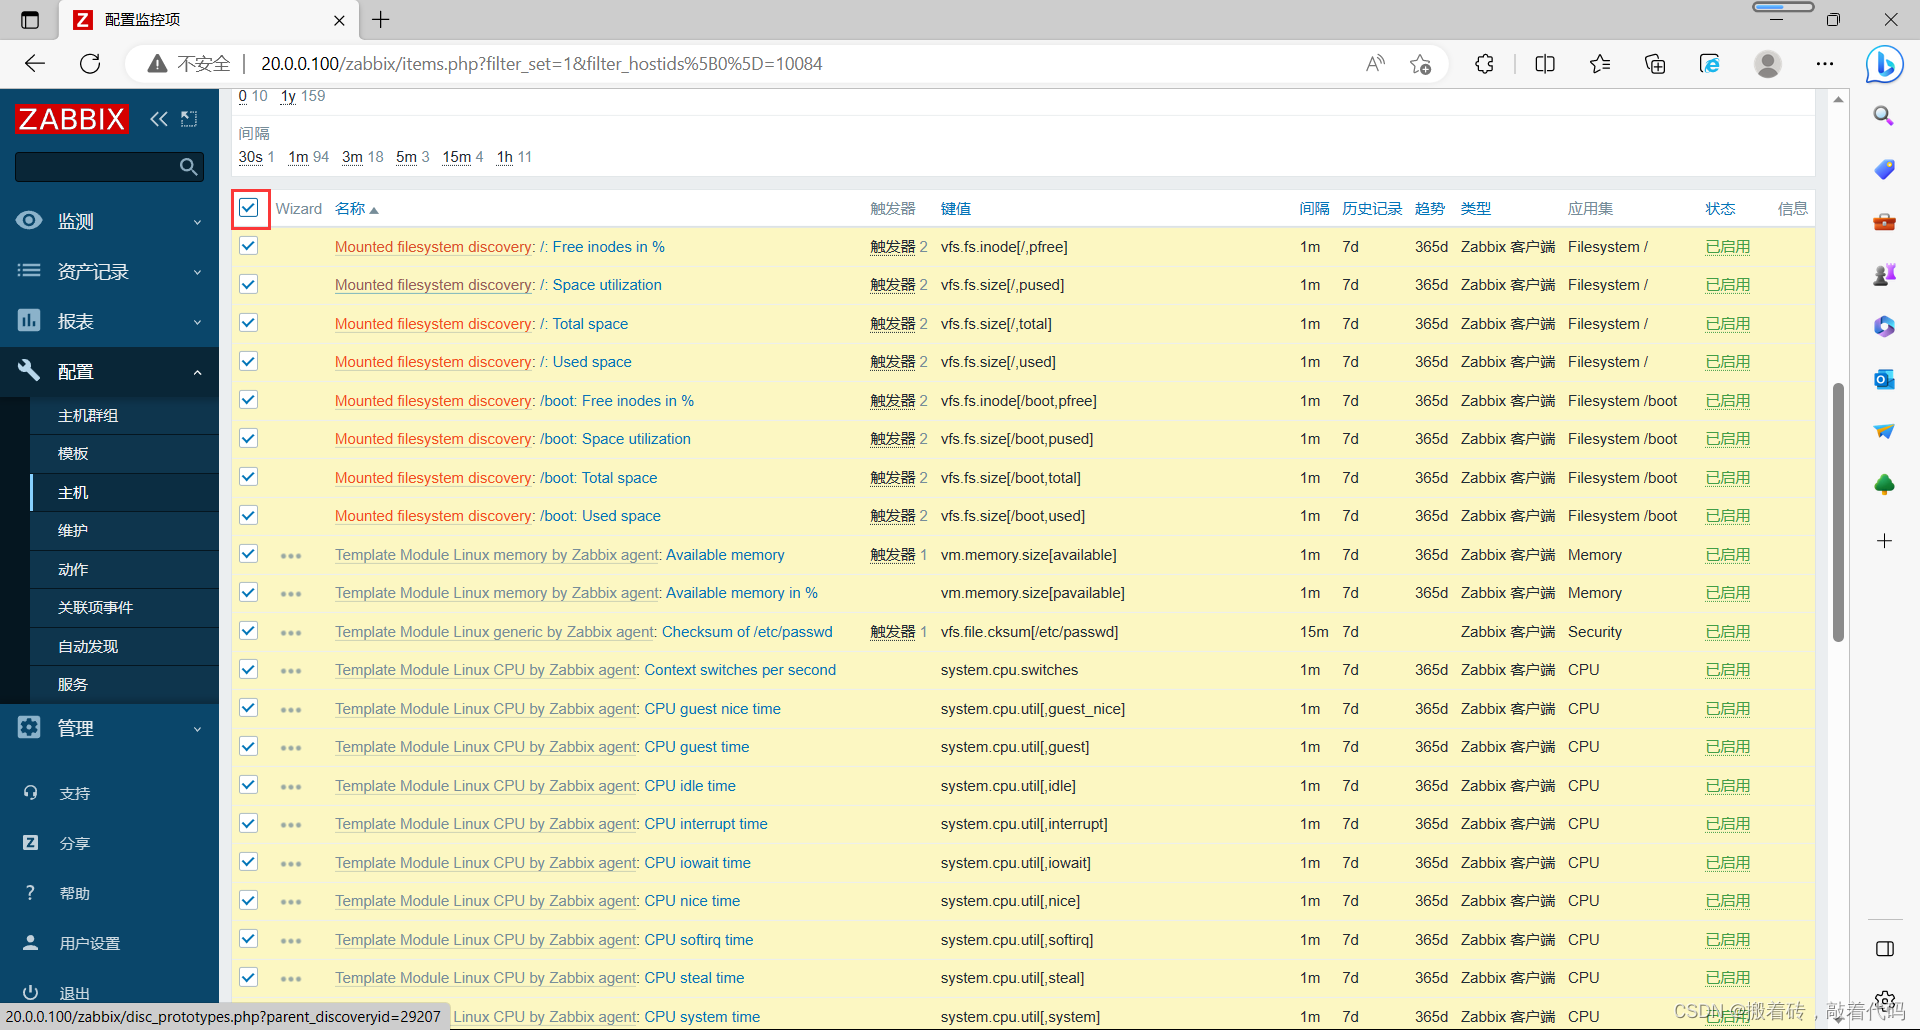Open the 分享 share icon item
The width and height of the screenshot is (1920, 1030).
point(31,843)
